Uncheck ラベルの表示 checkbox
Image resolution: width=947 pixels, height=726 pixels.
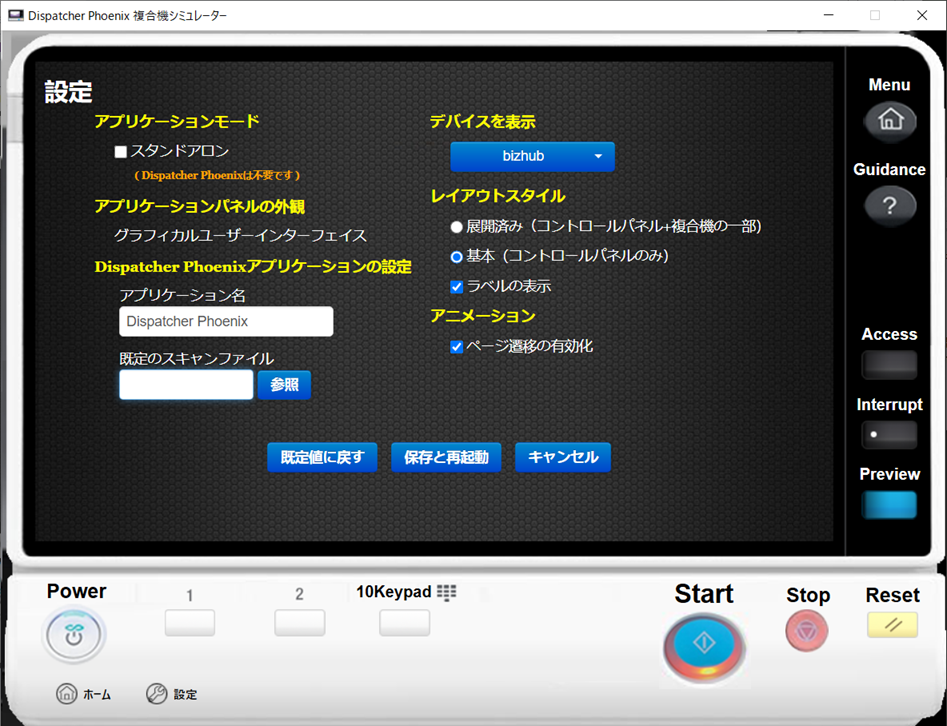click(457, 287)
